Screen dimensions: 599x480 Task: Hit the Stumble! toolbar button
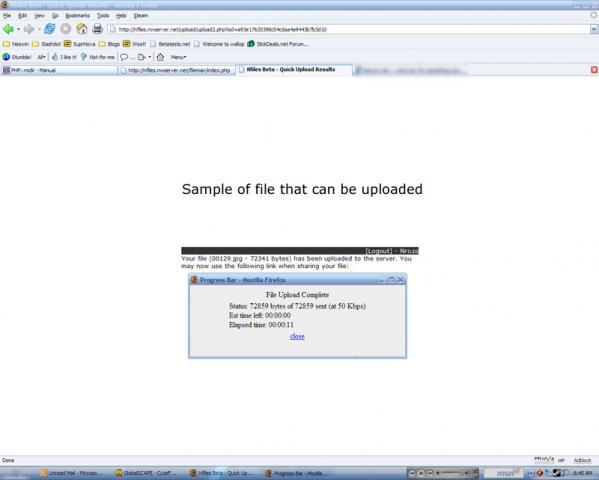point(17,57)
